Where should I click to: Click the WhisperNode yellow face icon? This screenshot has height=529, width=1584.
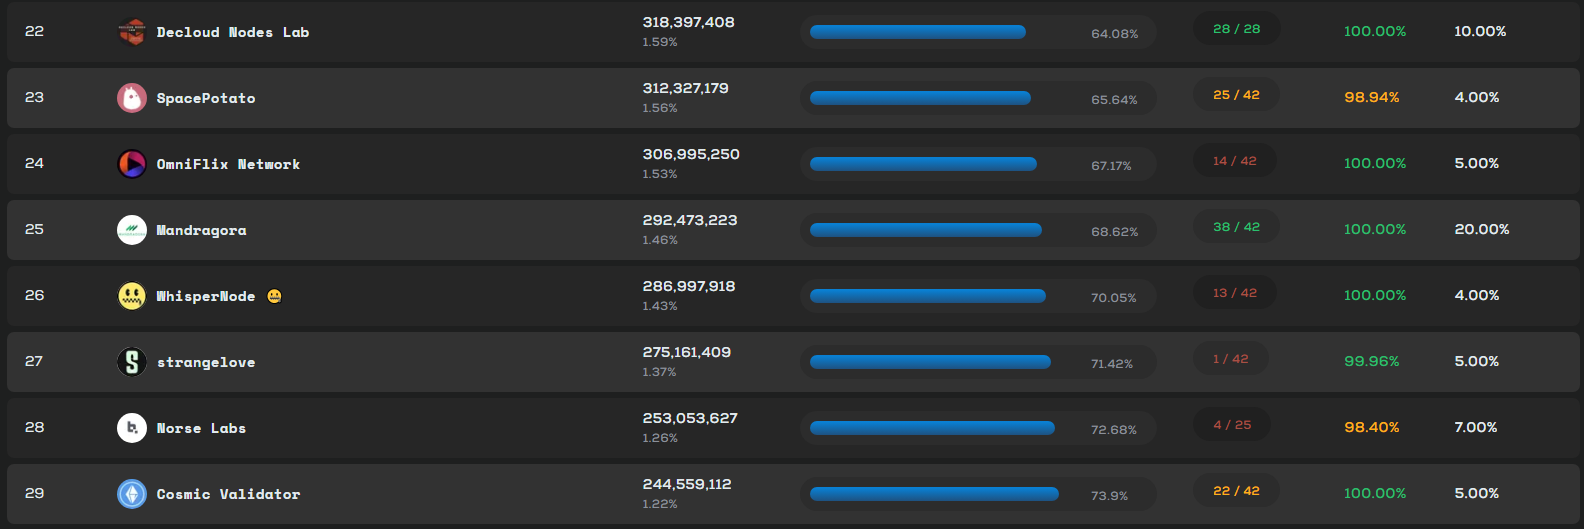pos(132,296)
